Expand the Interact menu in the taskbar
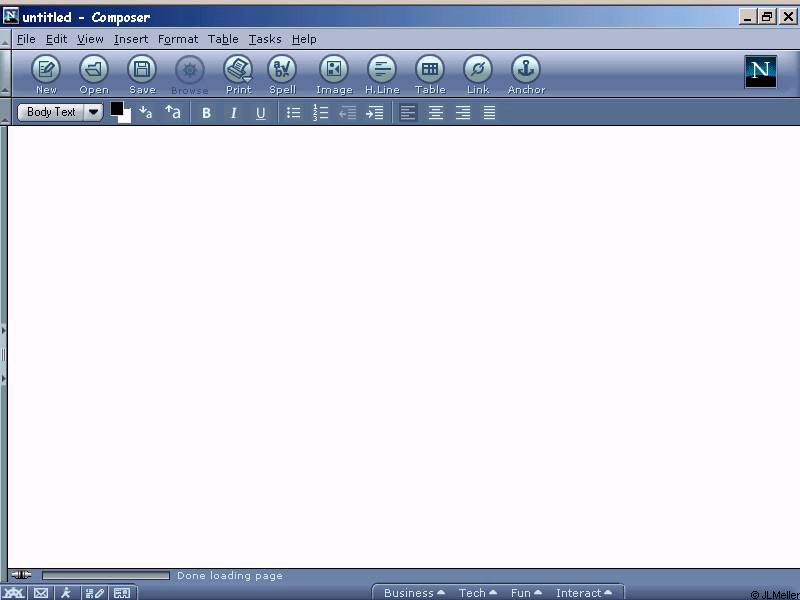Viewport: 800px width, 600px height. (584, 593)
